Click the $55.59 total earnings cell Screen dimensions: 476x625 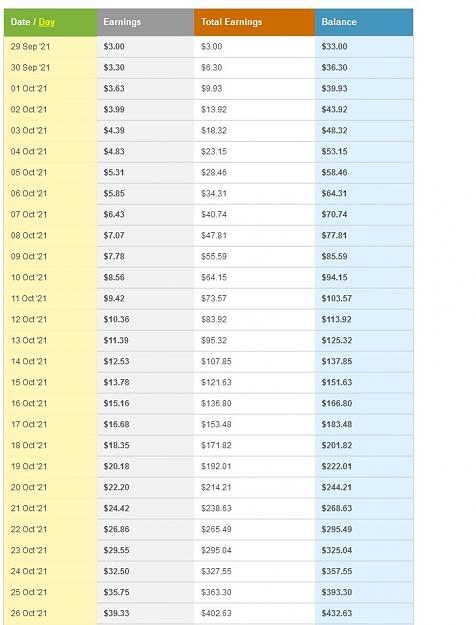click(x=254, y=257)
